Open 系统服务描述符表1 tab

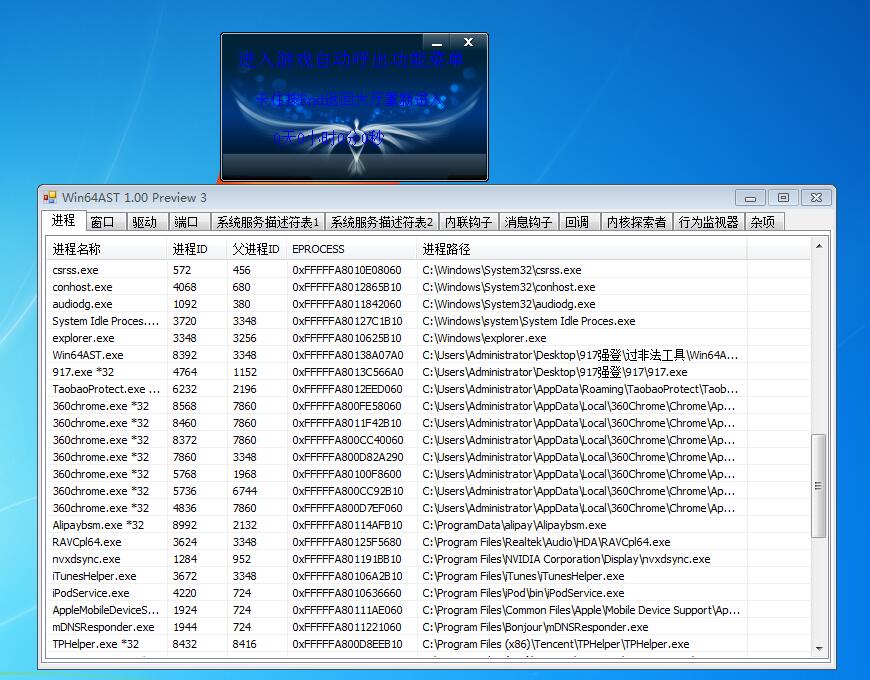(268, 222)
